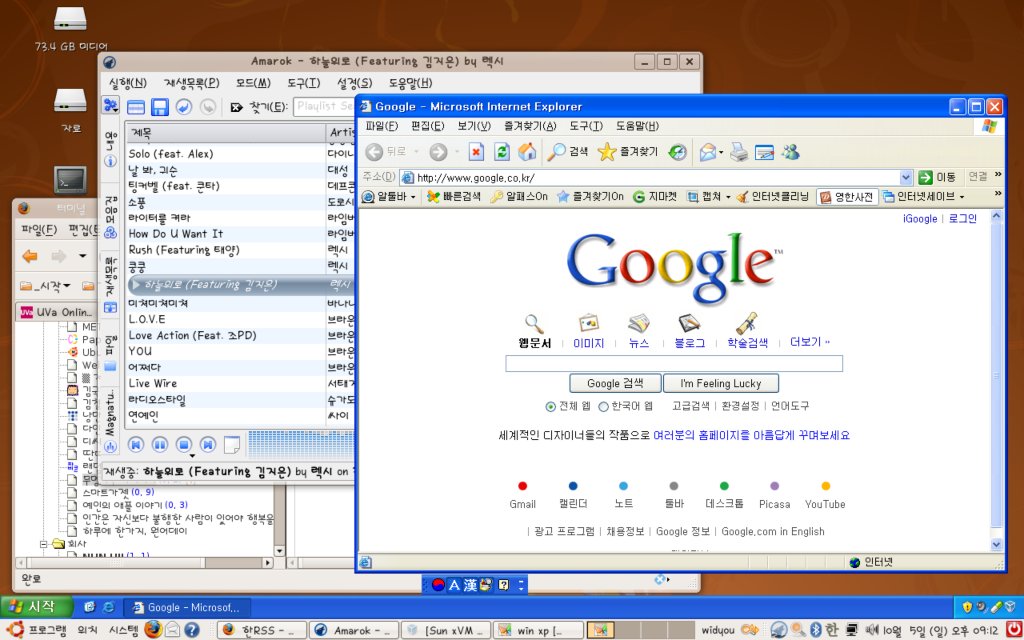Click the IE Forward arrow button

pyautogui.click(x=438, y=152)
